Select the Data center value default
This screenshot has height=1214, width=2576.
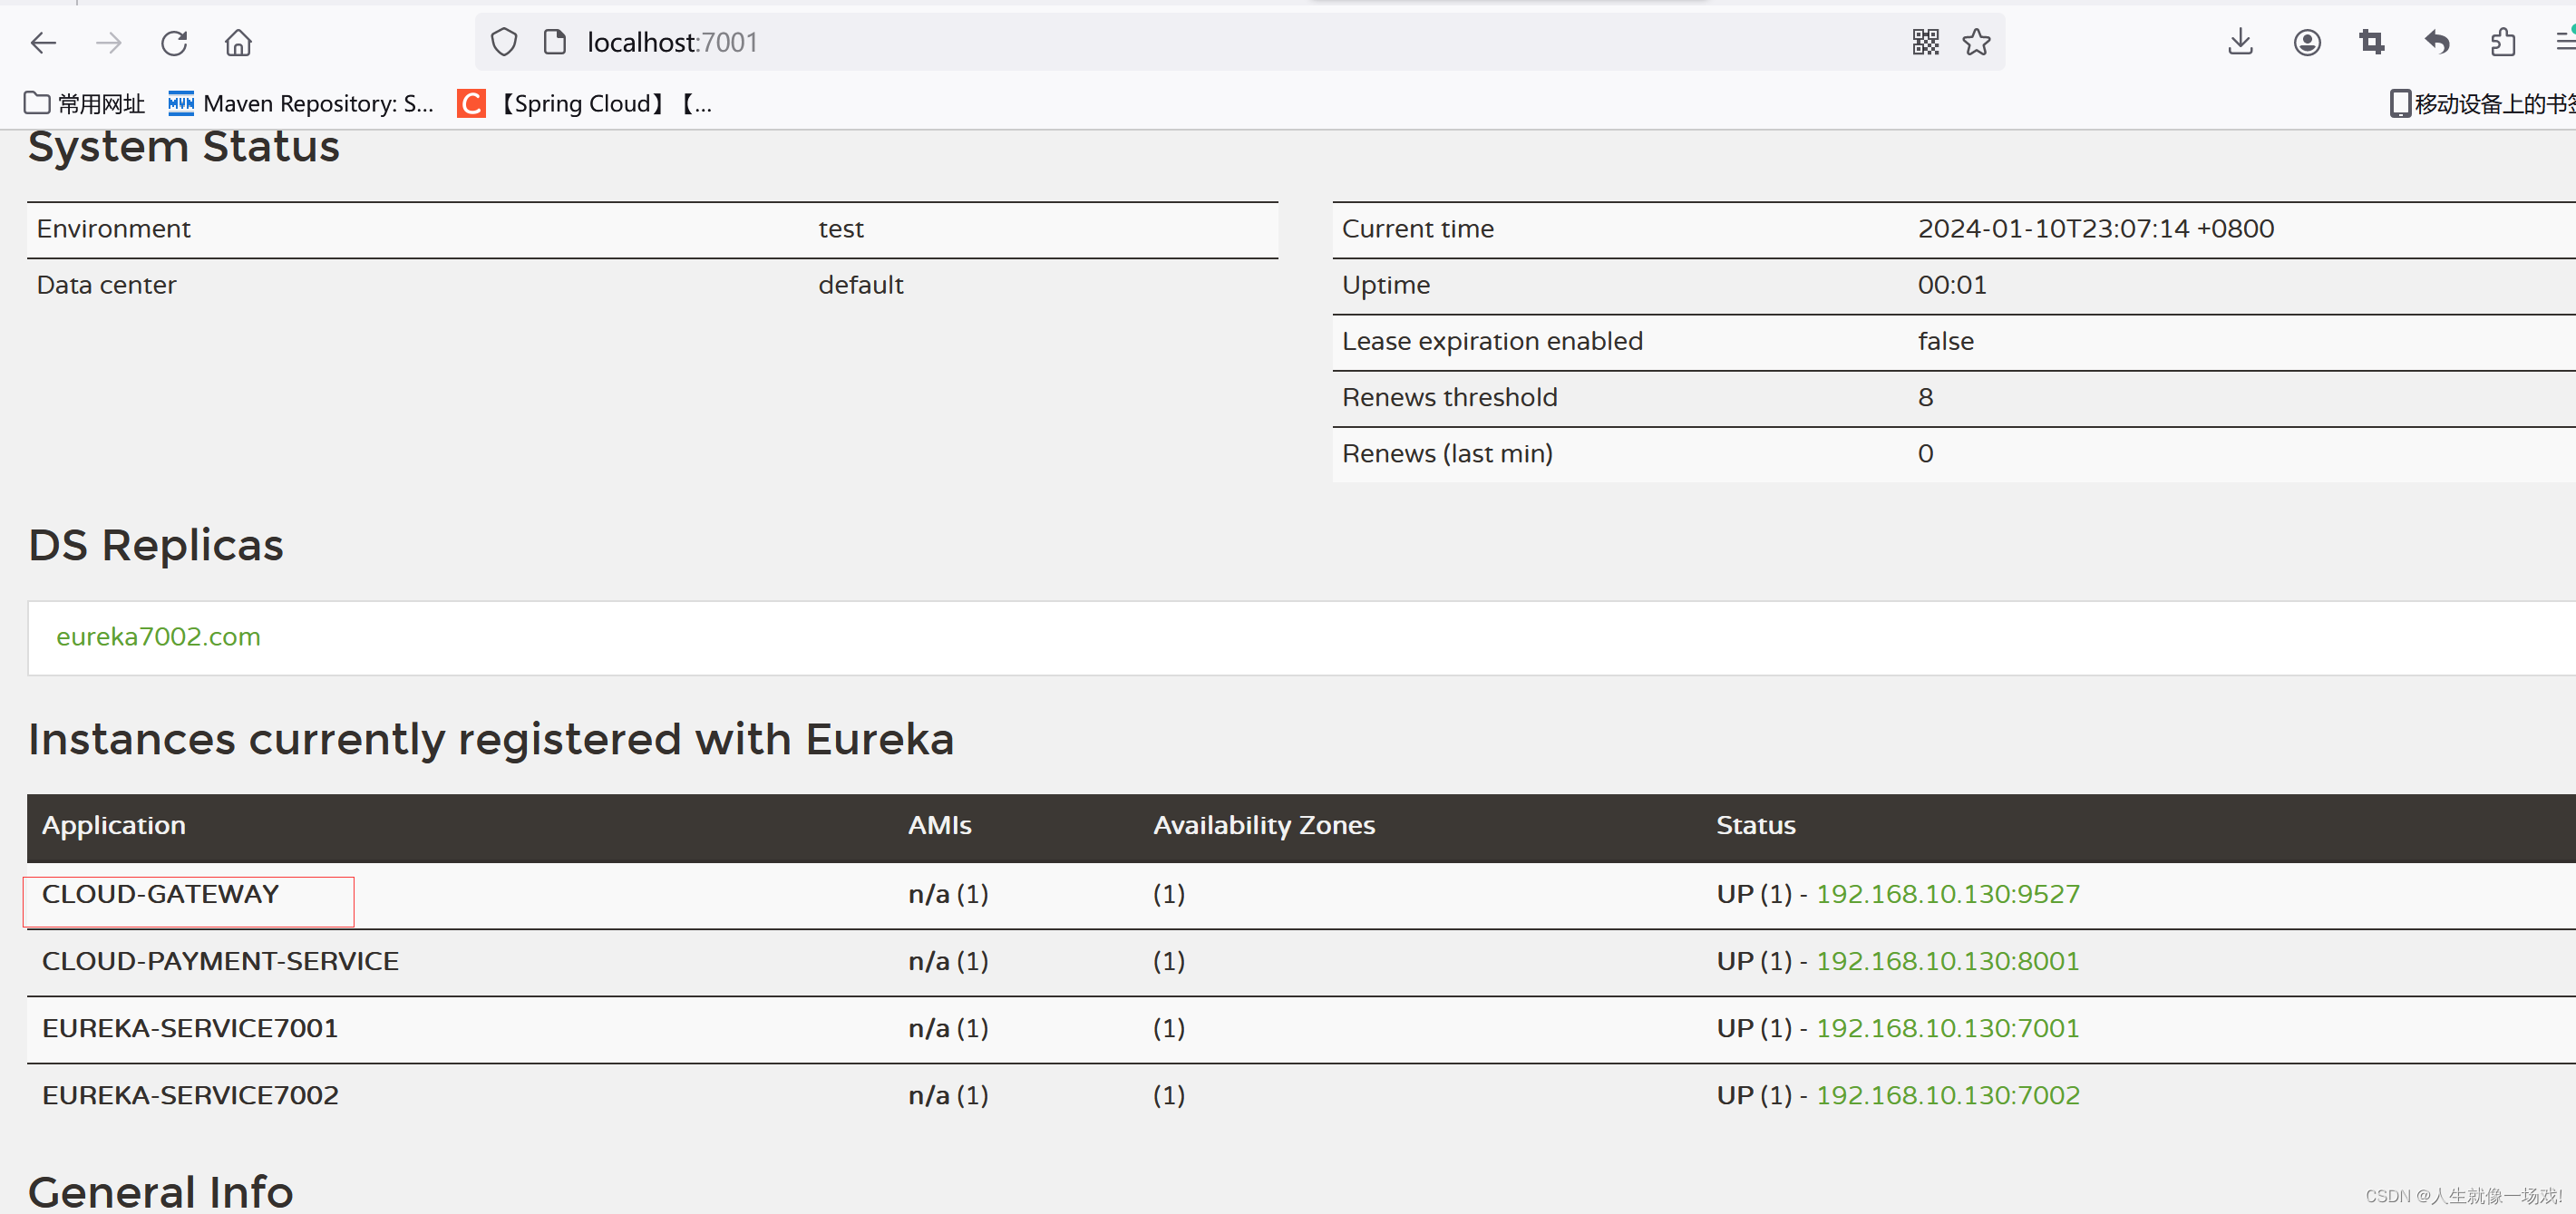click(860, 285)
